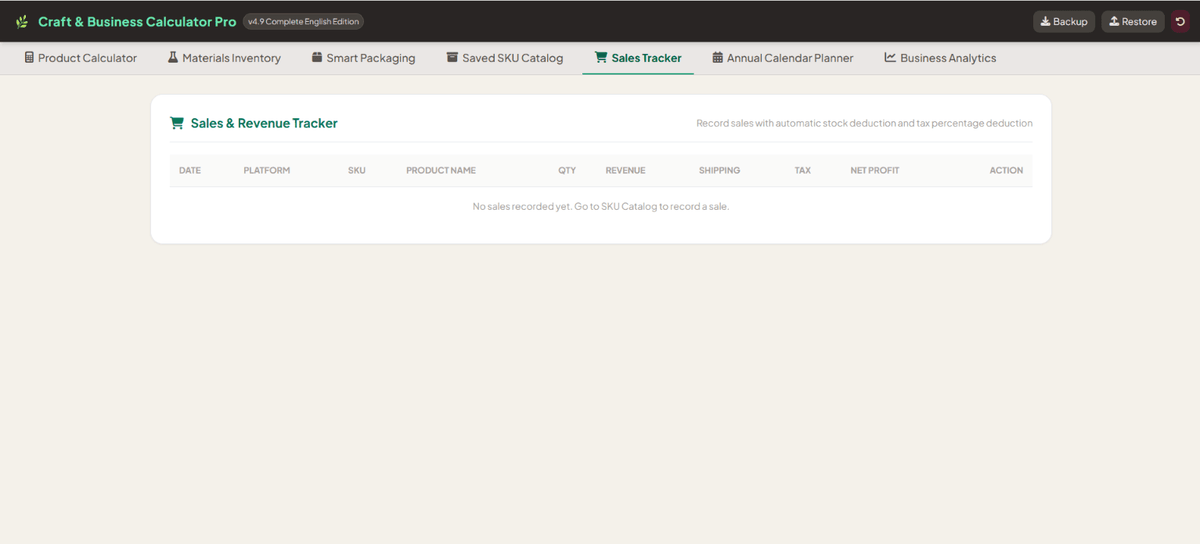Click the calendar icon for Annual Planner
Screen dimensions: 1200x544
pos(717,58)
